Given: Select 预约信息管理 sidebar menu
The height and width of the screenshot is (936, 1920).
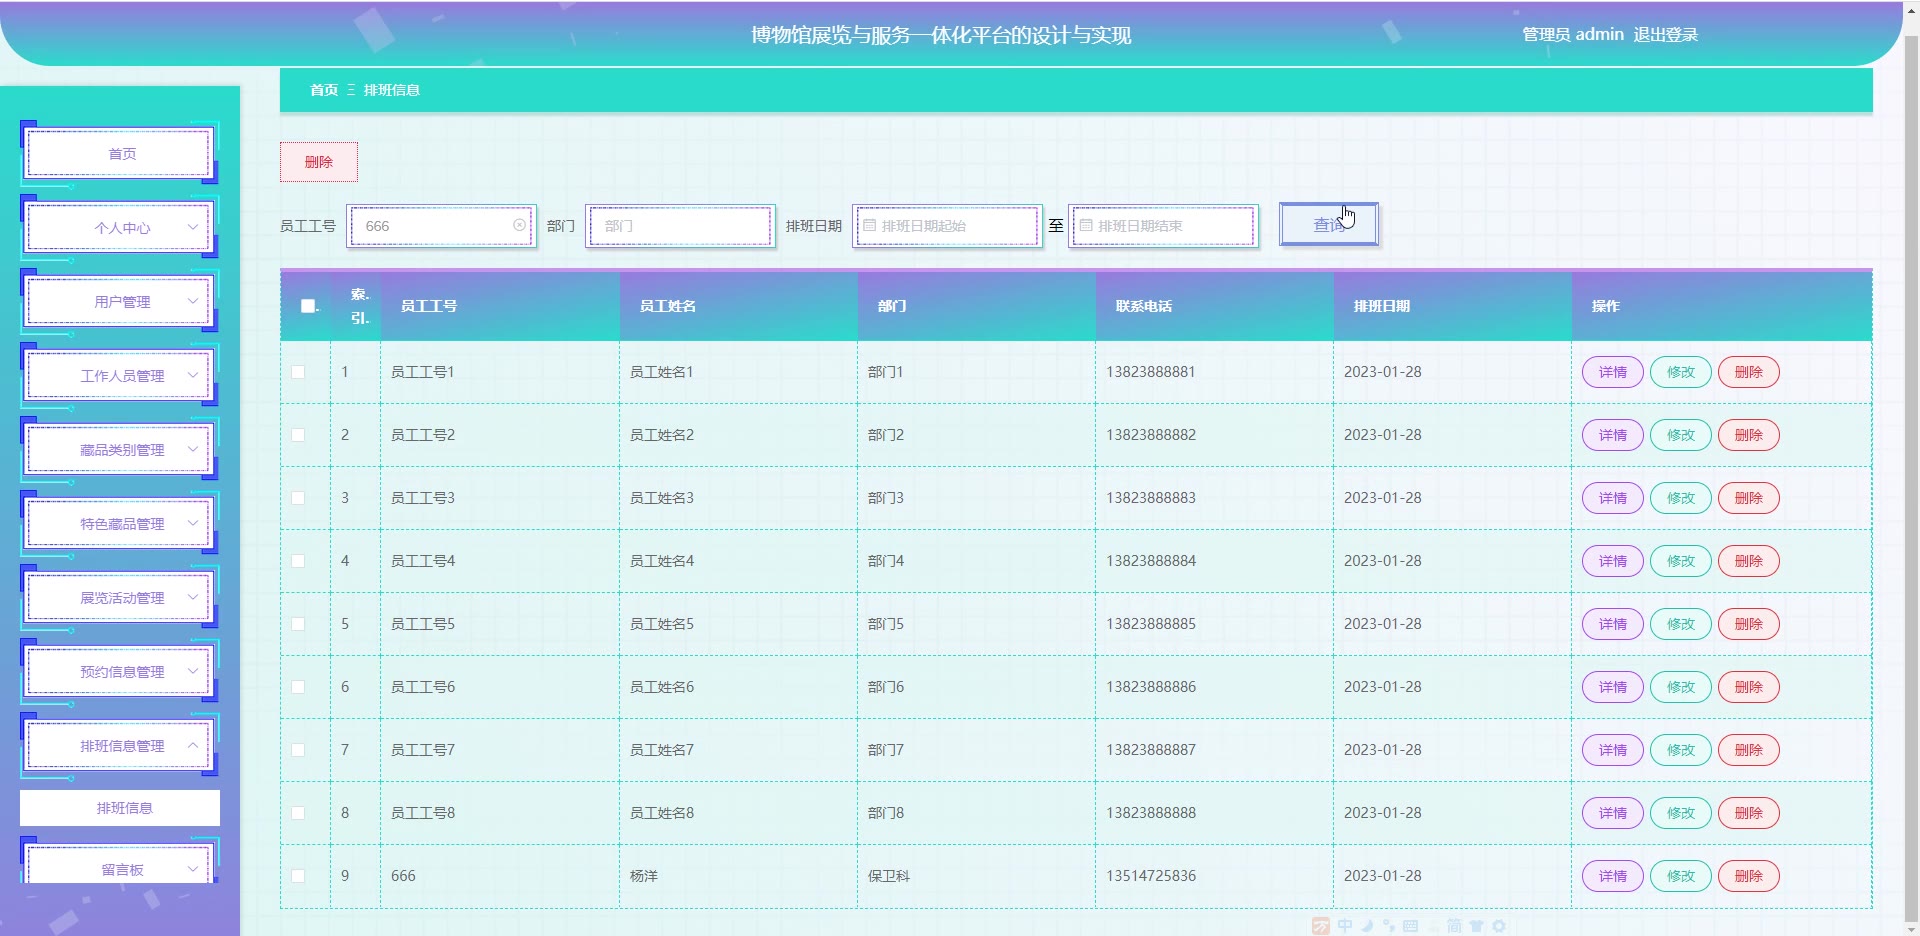Looking at the screenshot, I should pyautogui.click(x=120, y=672).
